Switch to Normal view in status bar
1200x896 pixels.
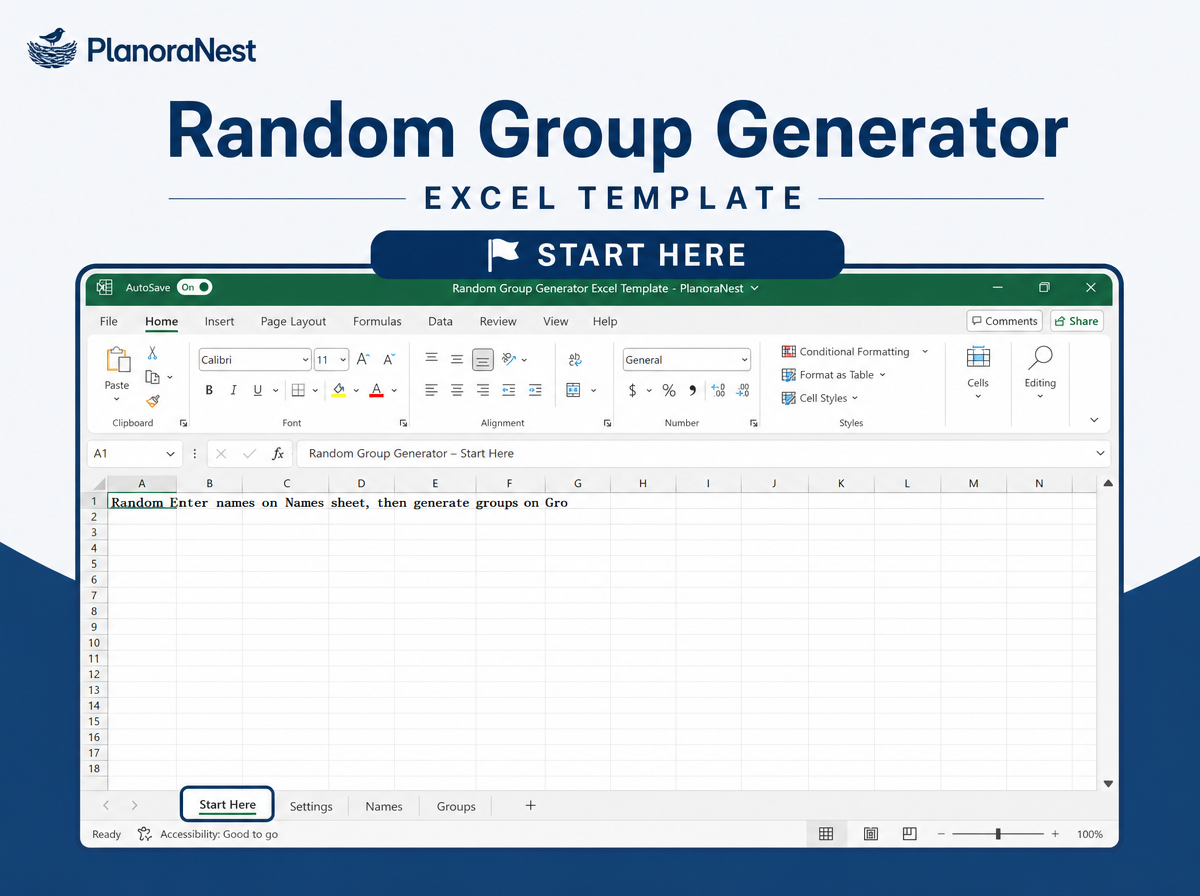826,834
